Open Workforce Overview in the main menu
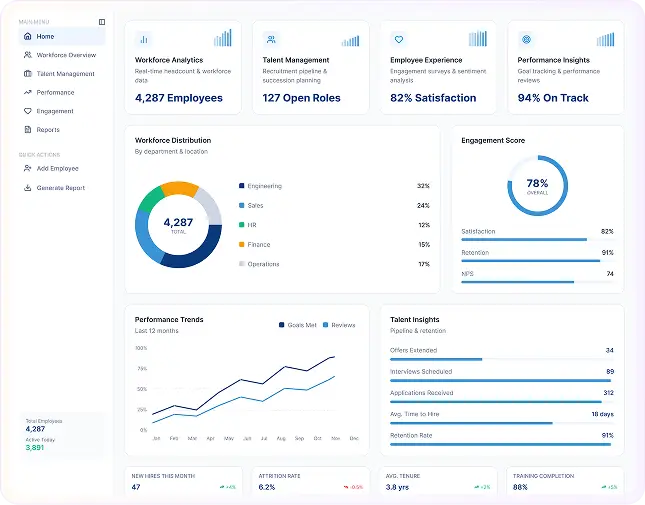 pos(62,55)
